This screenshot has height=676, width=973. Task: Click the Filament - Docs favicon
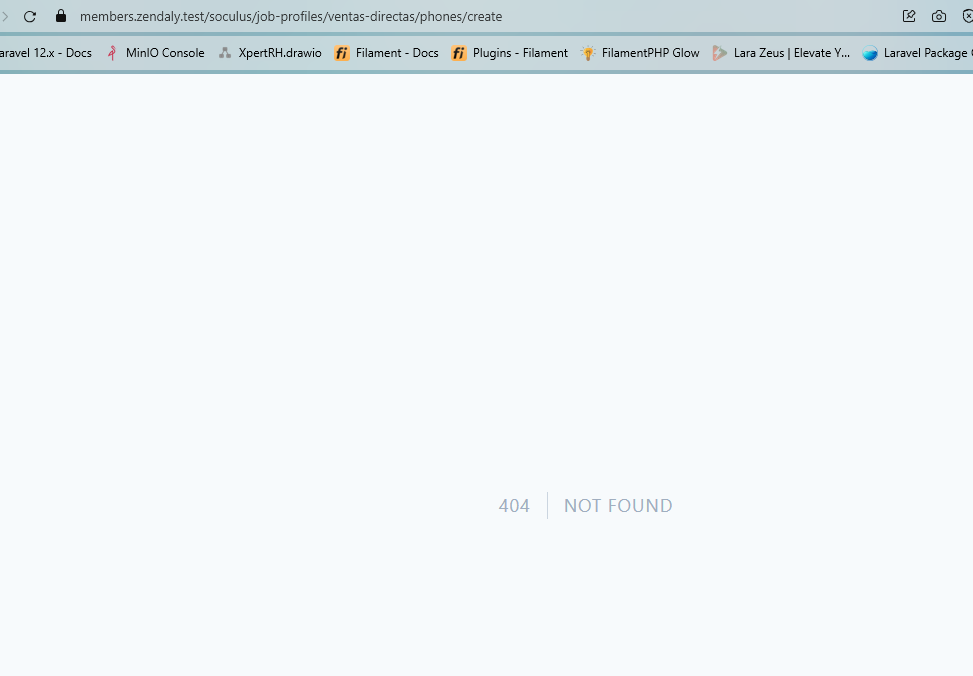pos(342,53)
